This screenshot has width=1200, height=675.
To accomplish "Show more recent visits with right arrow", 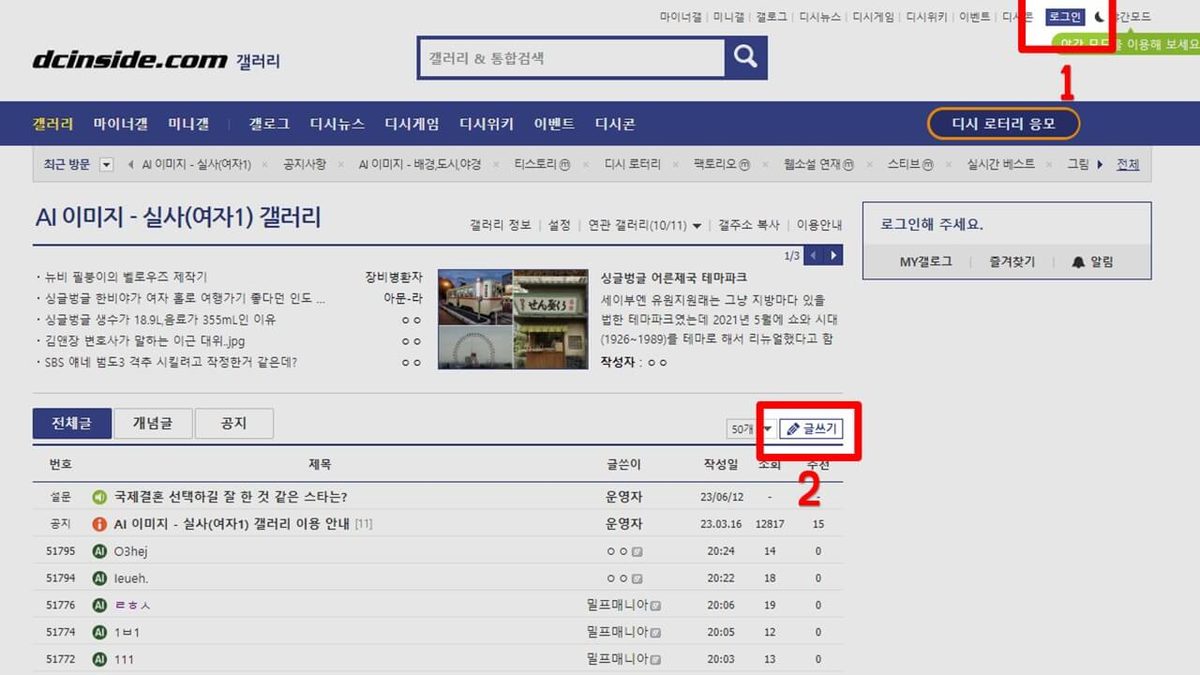I will point(1101,164).
